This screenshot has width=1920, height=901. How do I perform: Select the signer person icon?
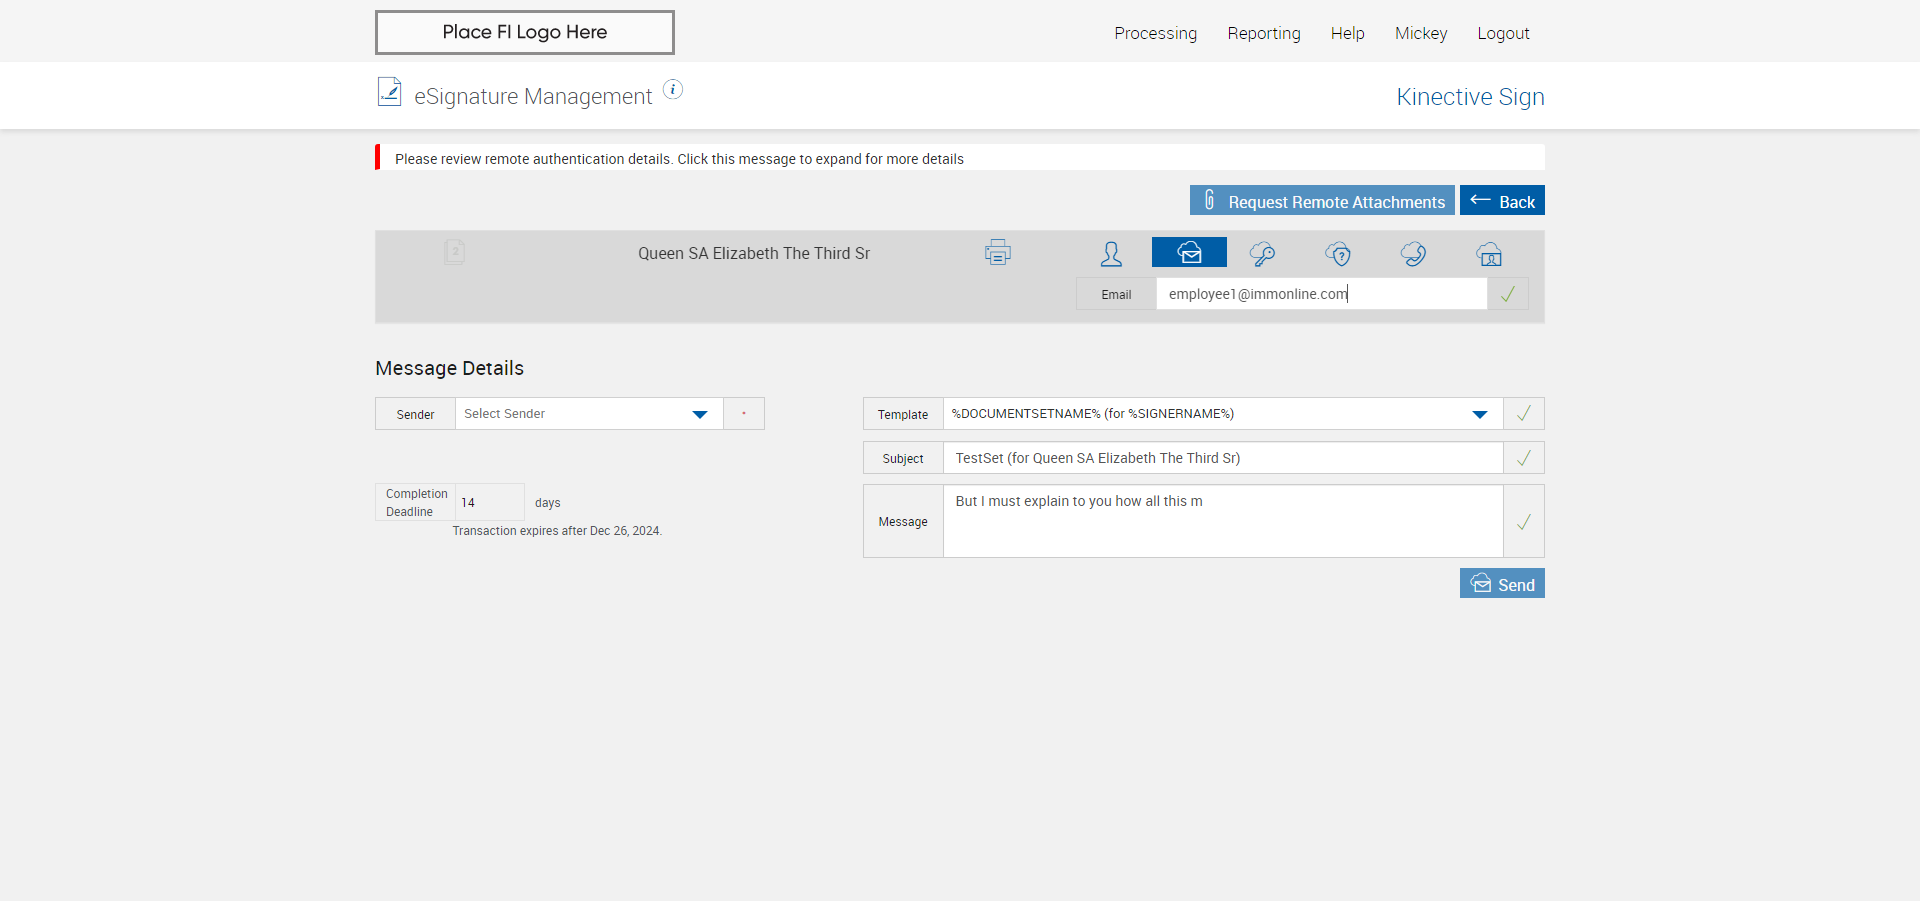click(x=1111, y=254)
